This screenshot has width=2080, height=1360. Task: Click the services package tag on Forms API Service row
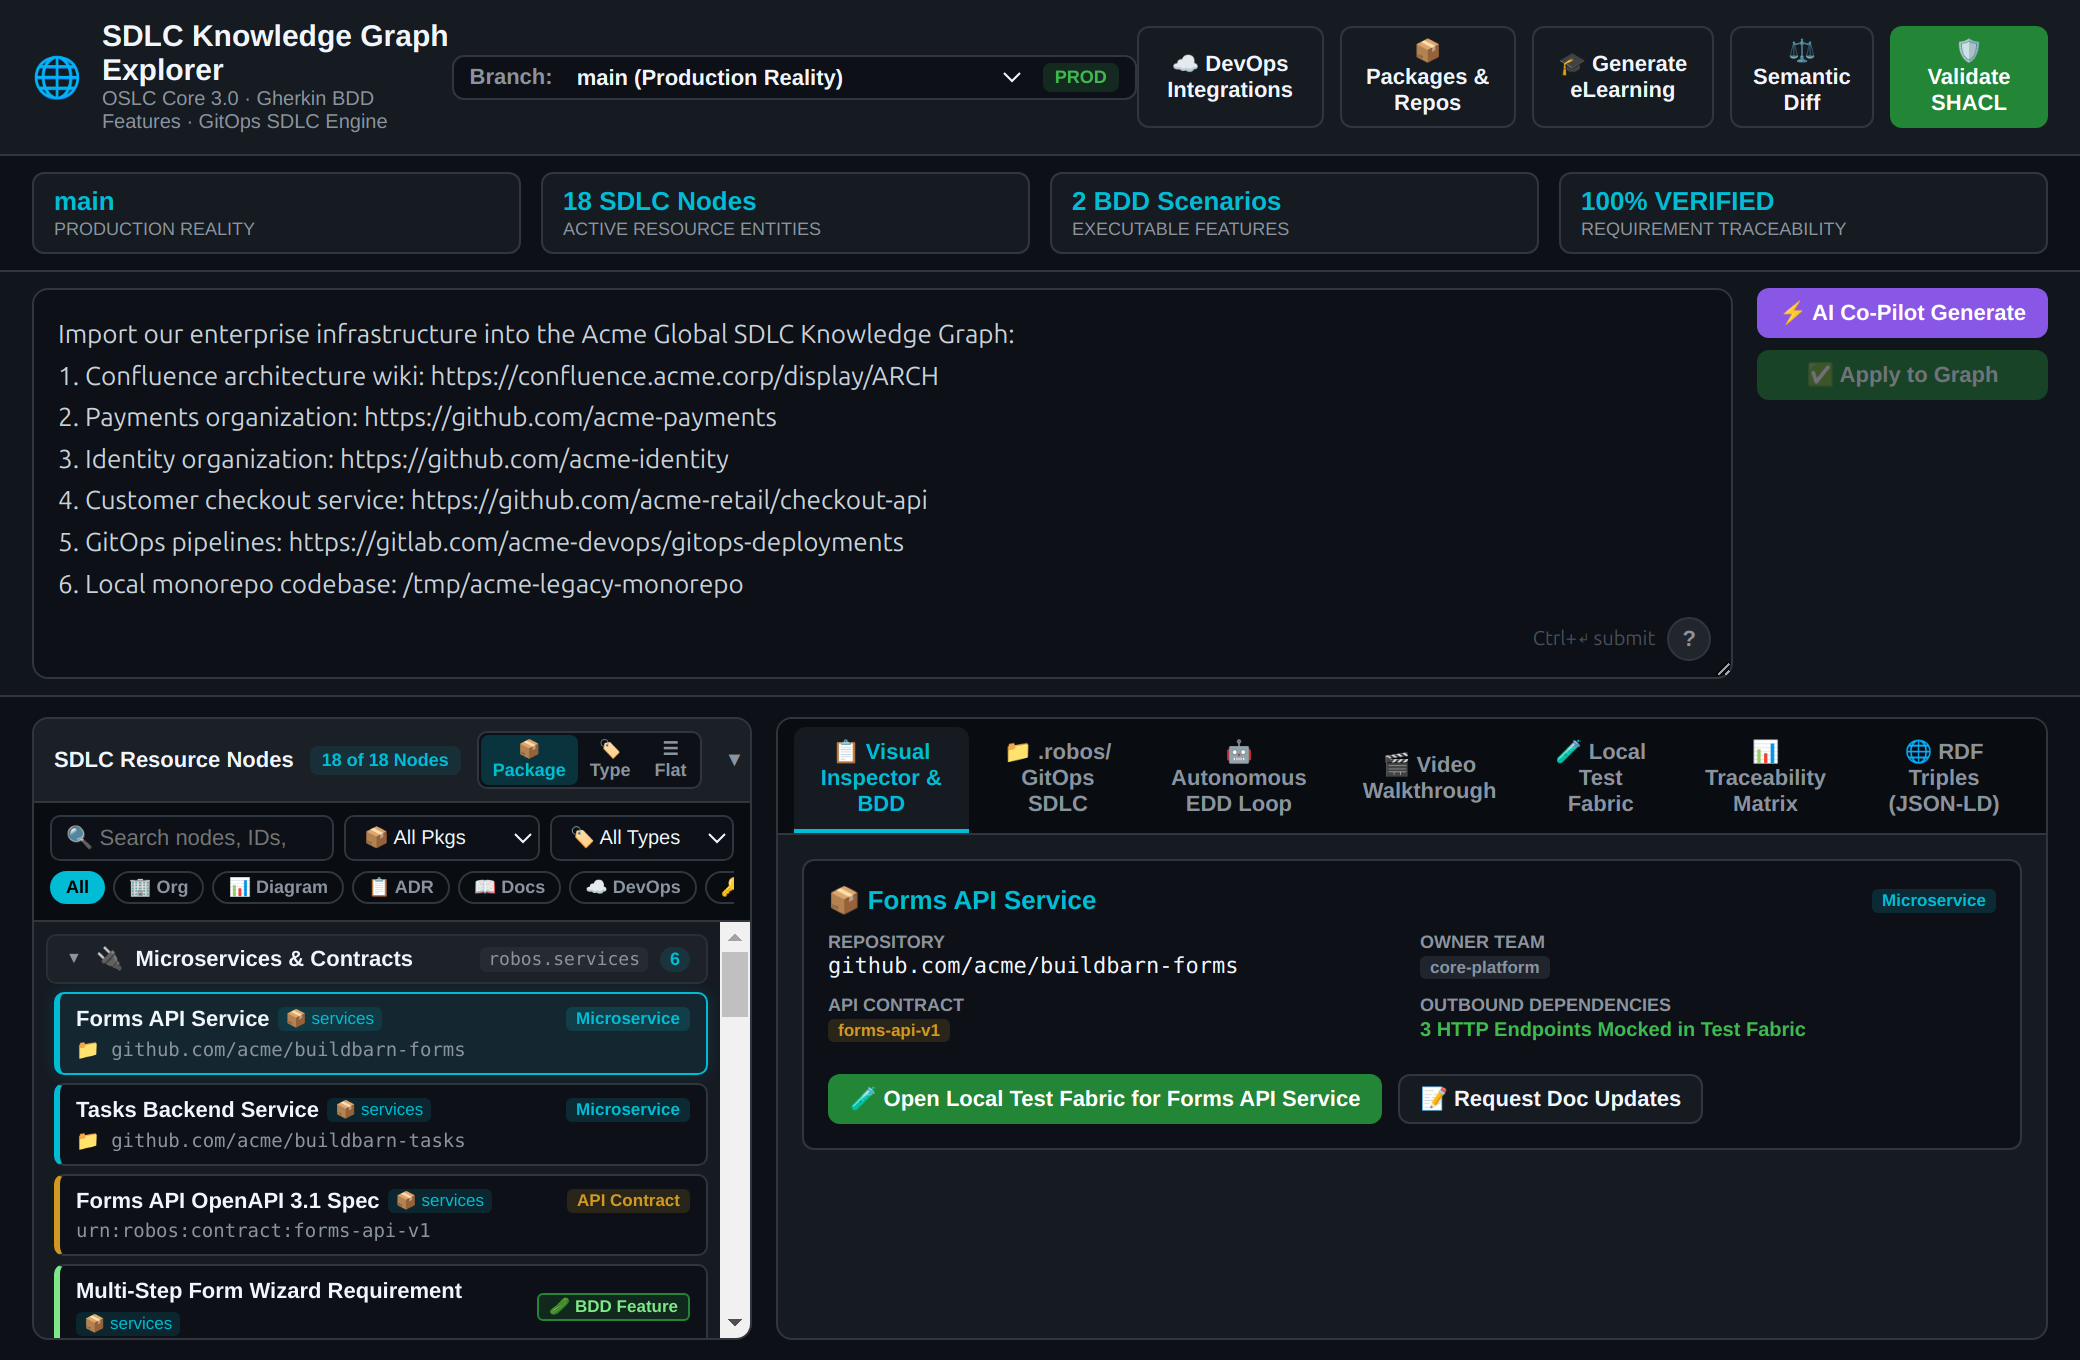(x=330, y=1018)
